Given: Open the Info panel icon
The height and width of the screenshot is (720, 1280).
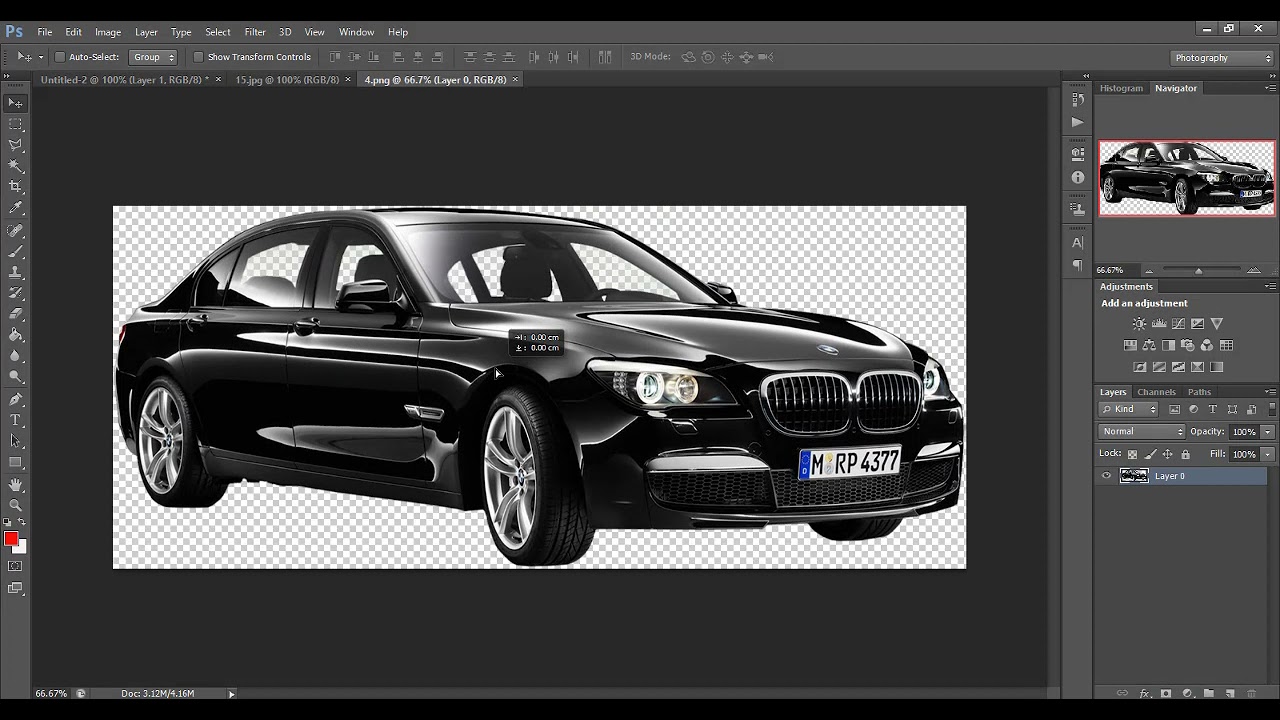Looking at the screenshot, I should pos(1077,177).
